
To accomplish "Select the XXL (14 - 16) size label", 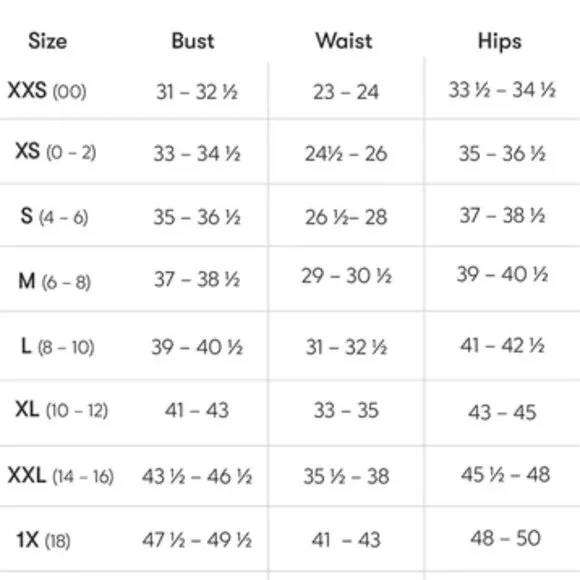I will 61,476.
